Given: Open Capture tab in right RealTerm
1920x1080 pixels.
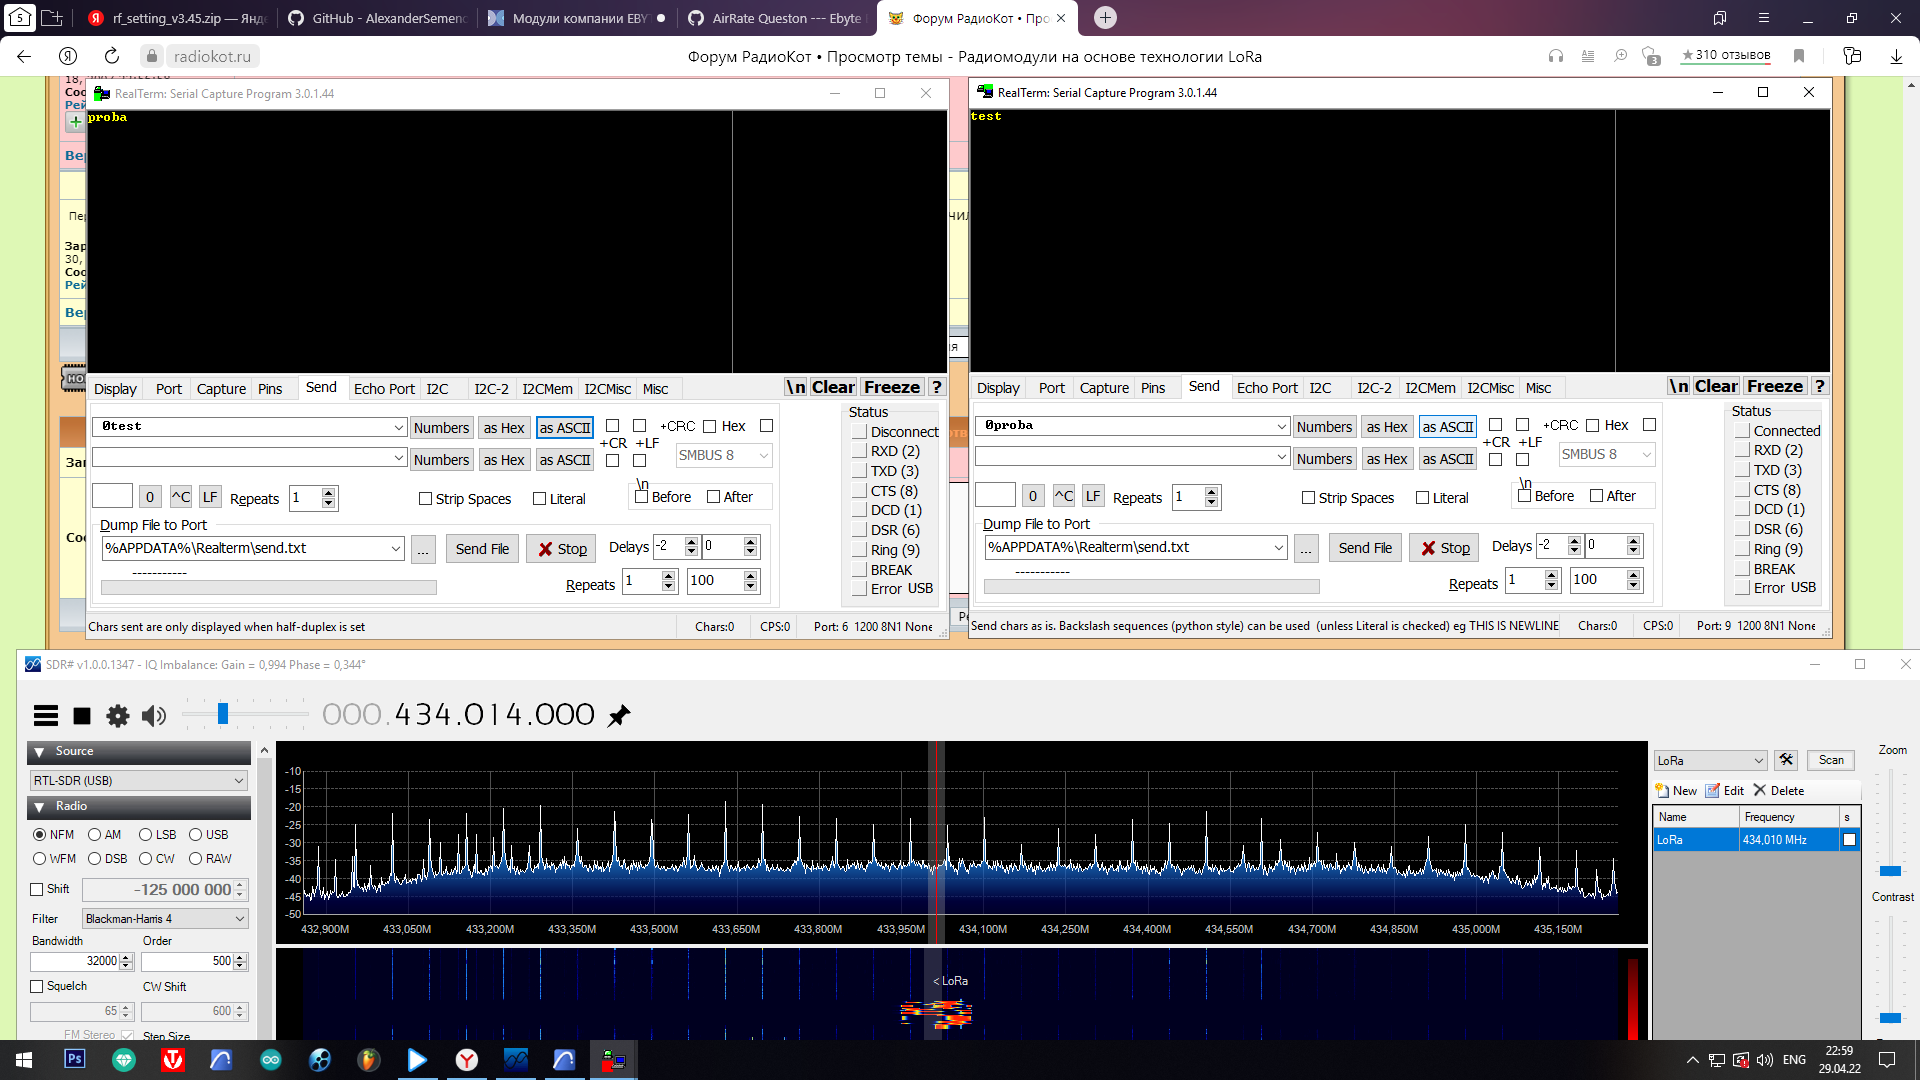Looking at the screenshot, I should click(x=1104, y=388).
